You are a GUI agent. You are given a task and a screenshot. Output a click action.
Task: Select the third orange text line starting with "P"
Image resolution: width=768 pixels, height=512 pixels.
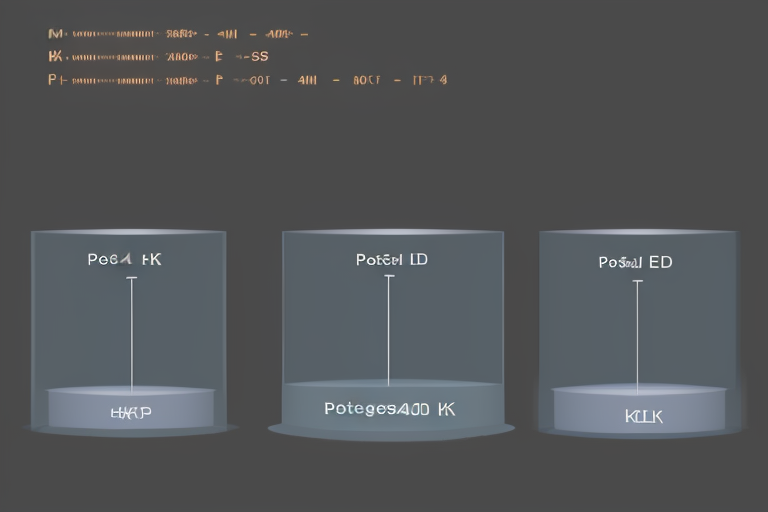pos(247,80)
